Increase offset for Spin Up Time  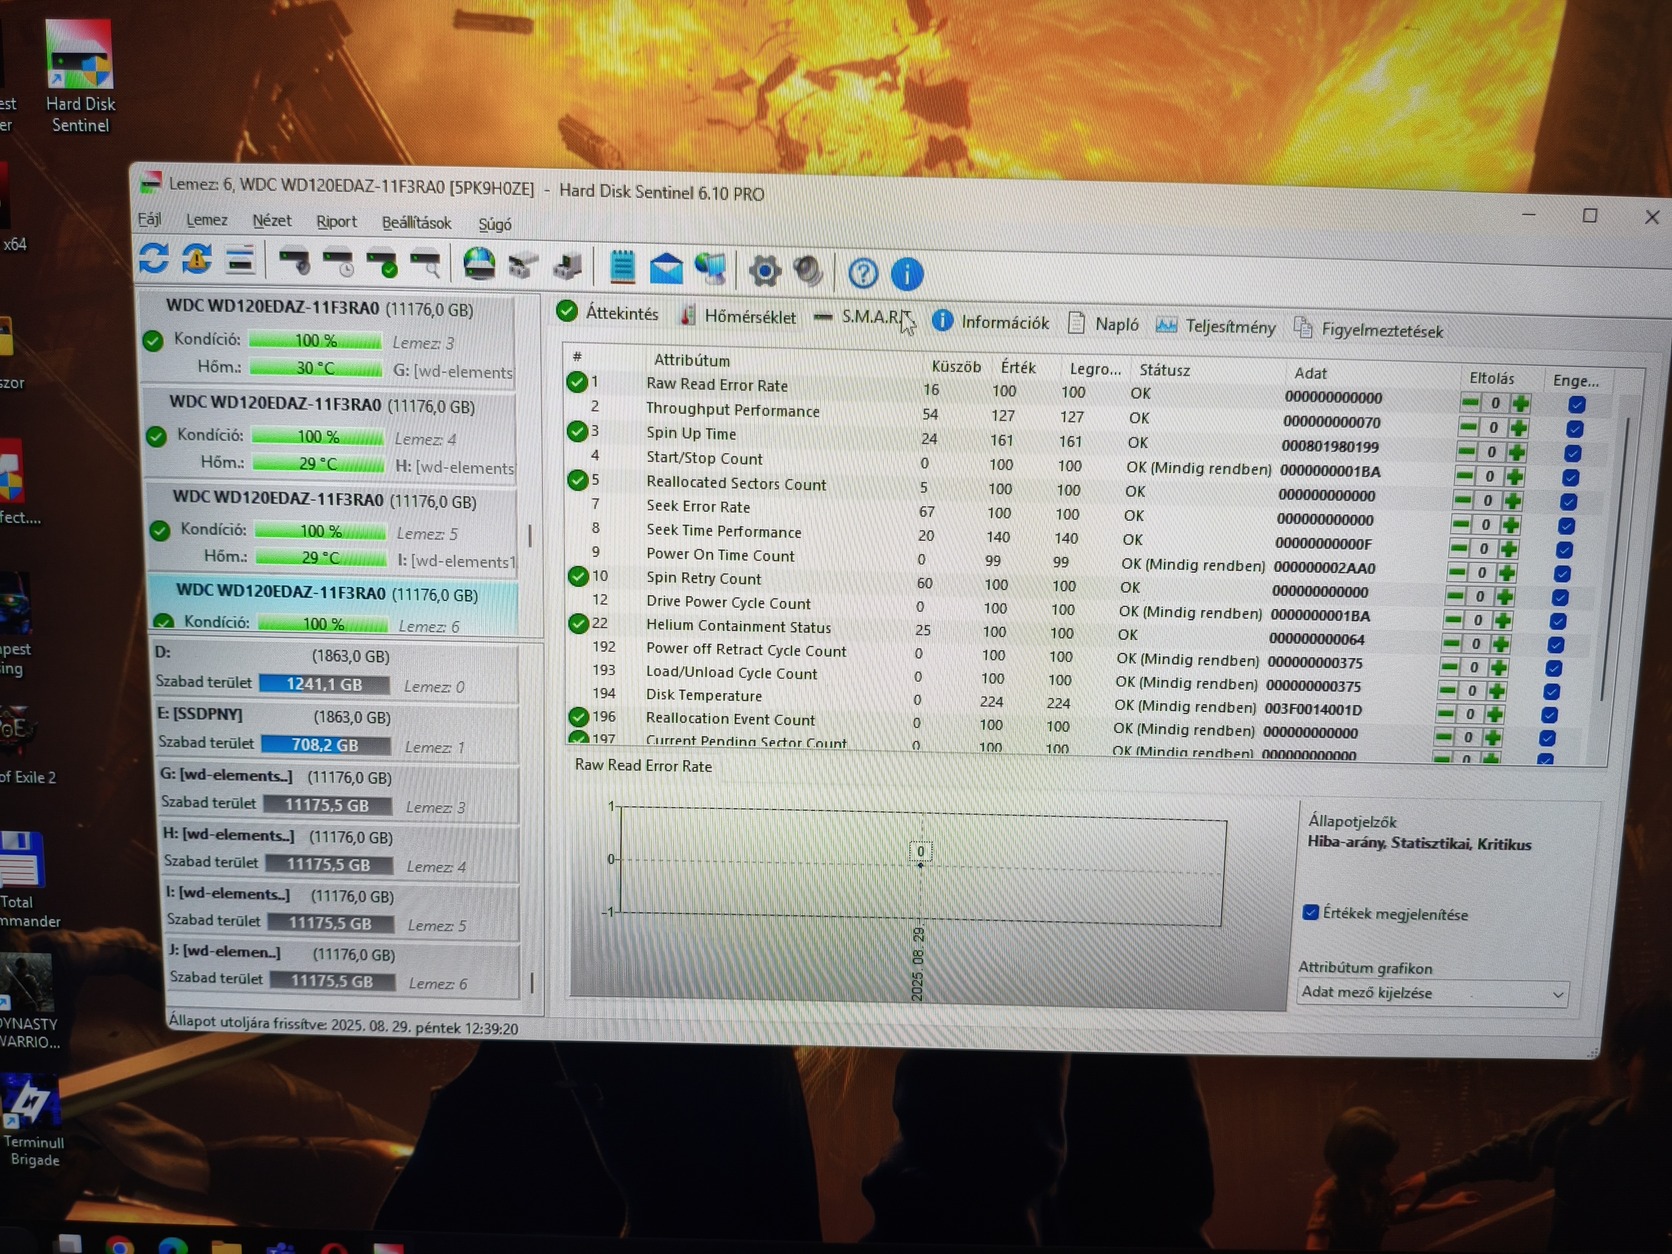(1516, 452)
